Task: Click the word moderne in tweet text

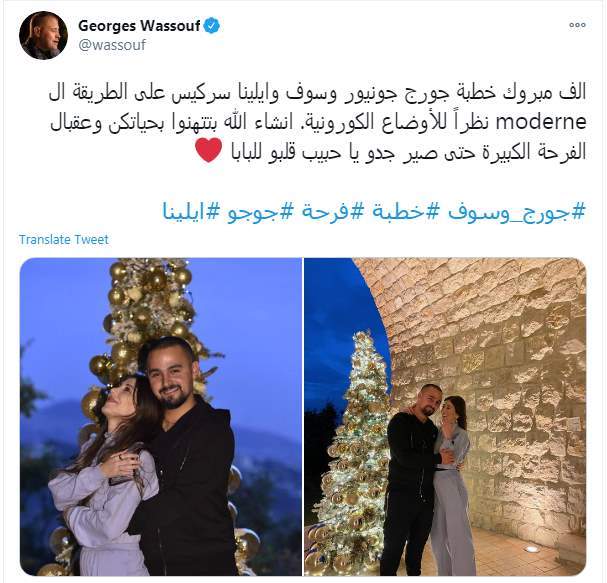Action: click(542, 123)
